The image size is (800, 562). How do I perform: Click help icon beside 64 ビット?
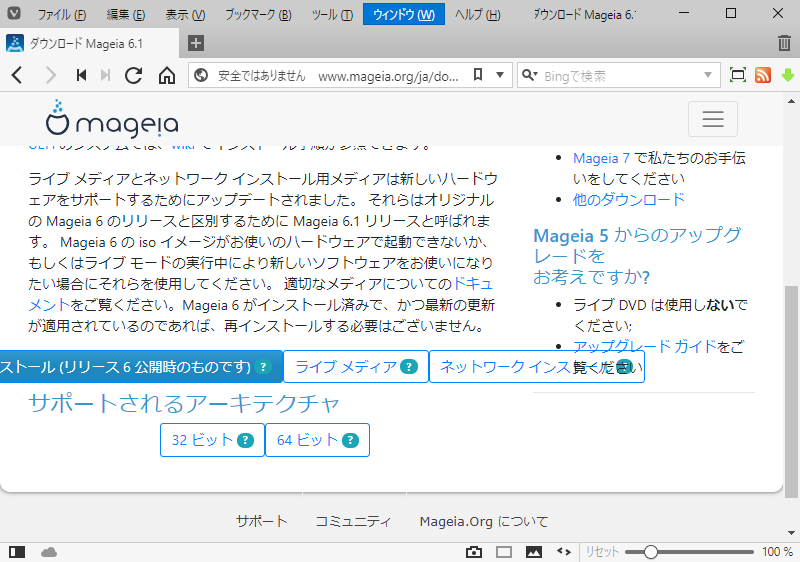coord(351,440)
